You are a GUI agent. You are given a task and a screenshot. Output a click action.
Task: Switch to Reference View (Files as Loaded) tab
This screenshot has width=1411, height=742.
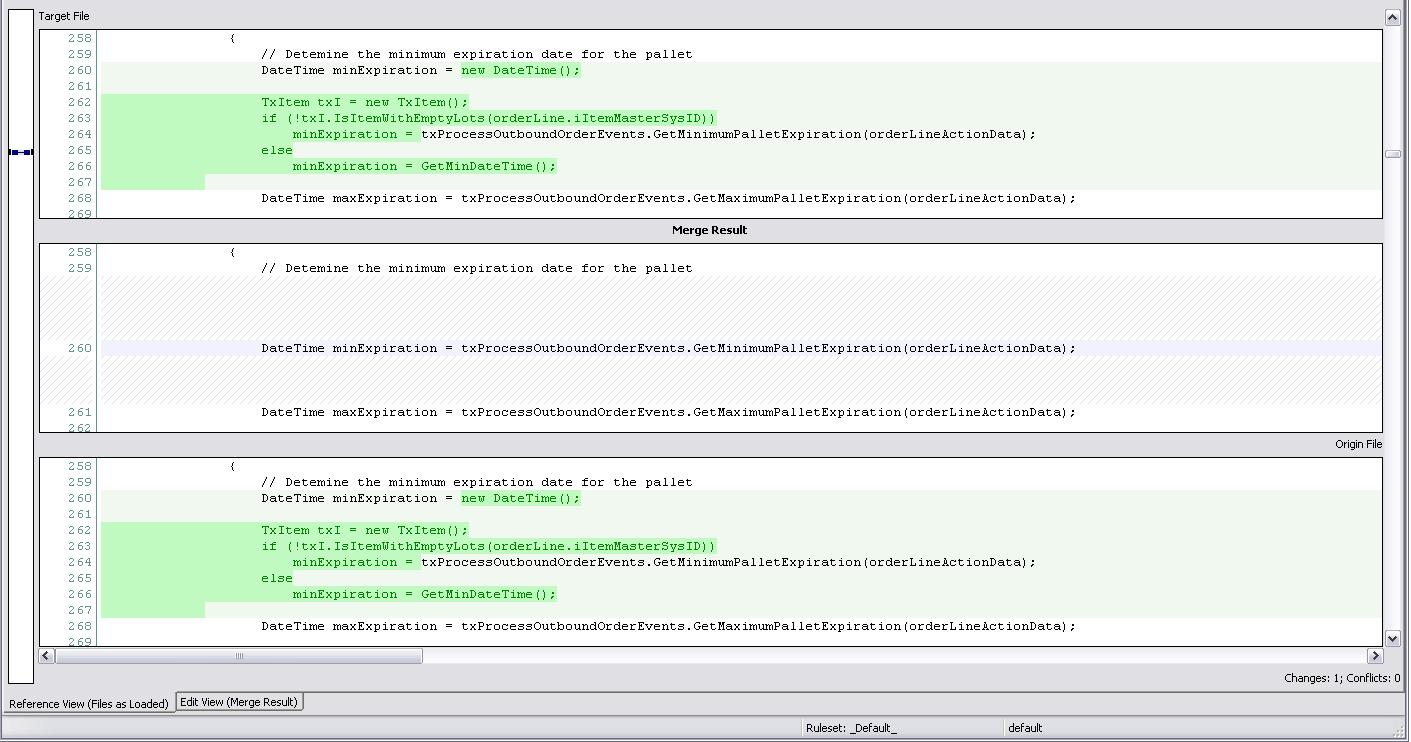(88, 703)
